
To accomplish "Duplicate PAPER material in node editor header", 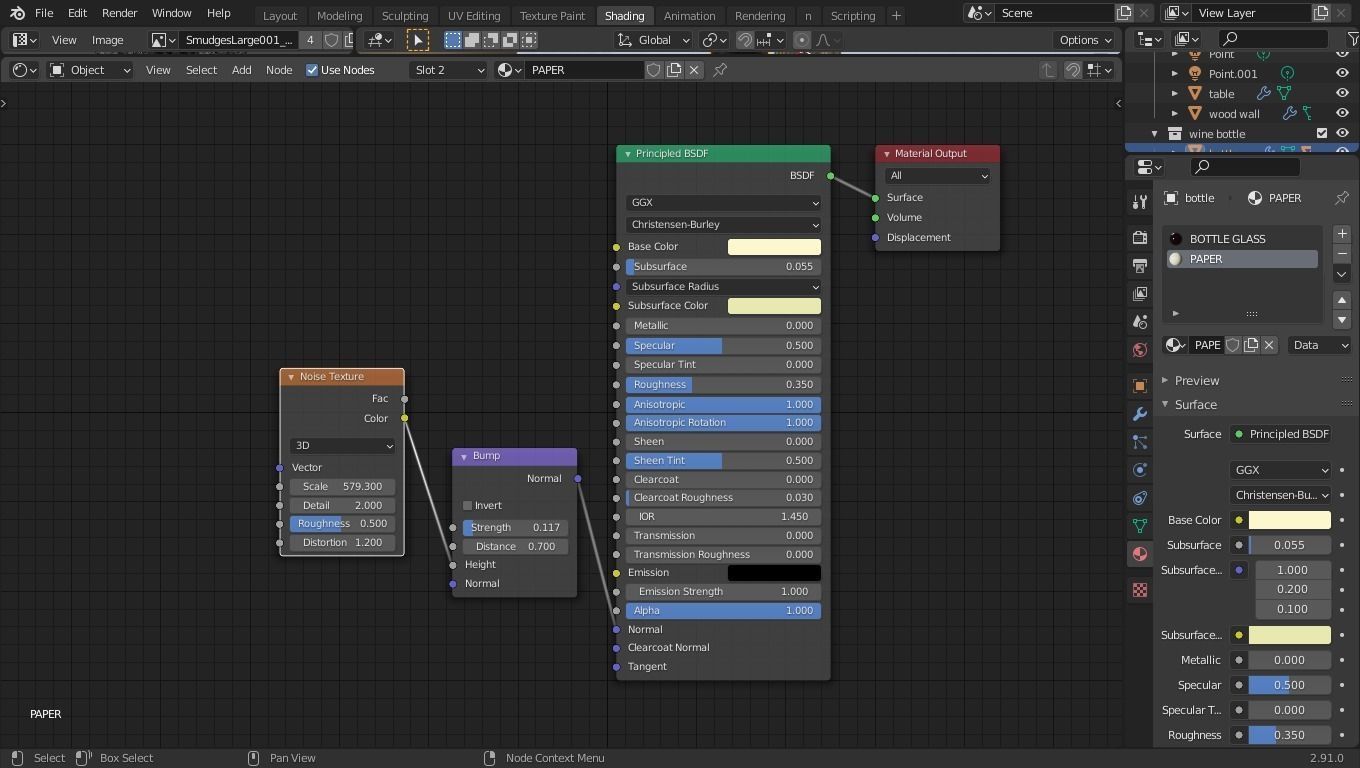I will (674, 70).
